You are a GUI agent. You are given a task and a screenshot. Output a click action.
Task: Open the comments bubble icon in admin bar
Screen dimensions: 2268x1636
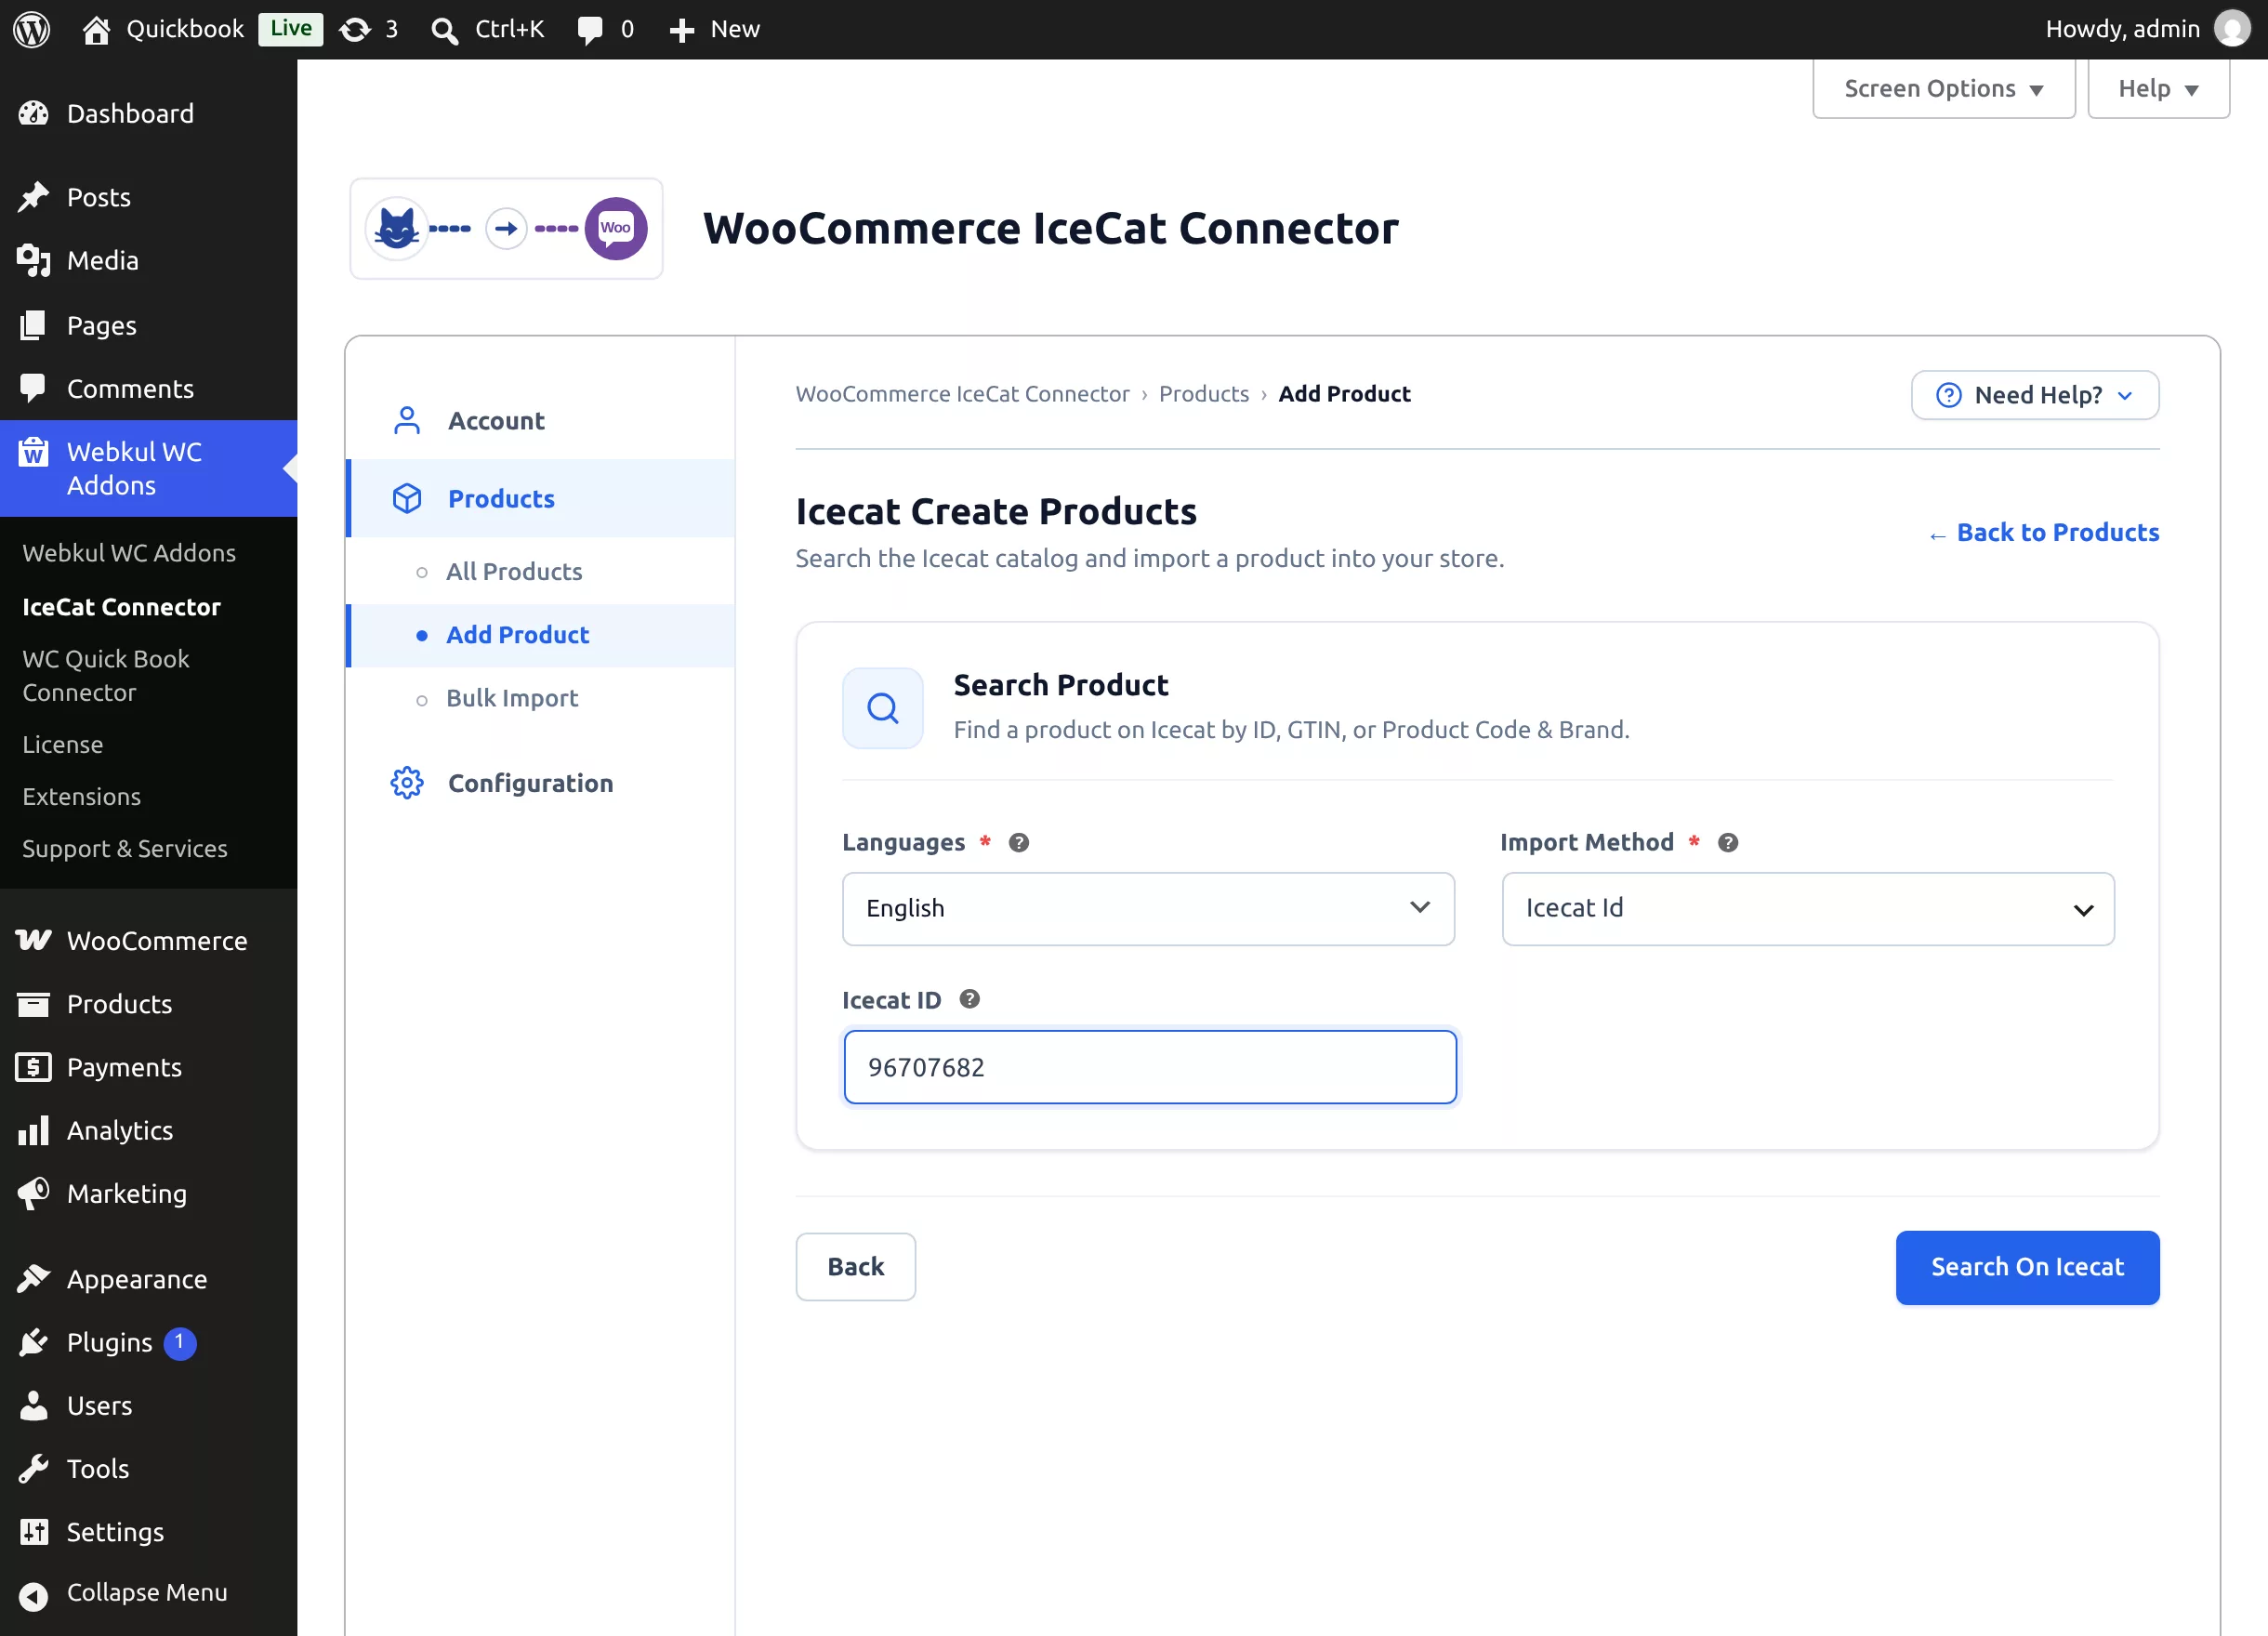590,30
